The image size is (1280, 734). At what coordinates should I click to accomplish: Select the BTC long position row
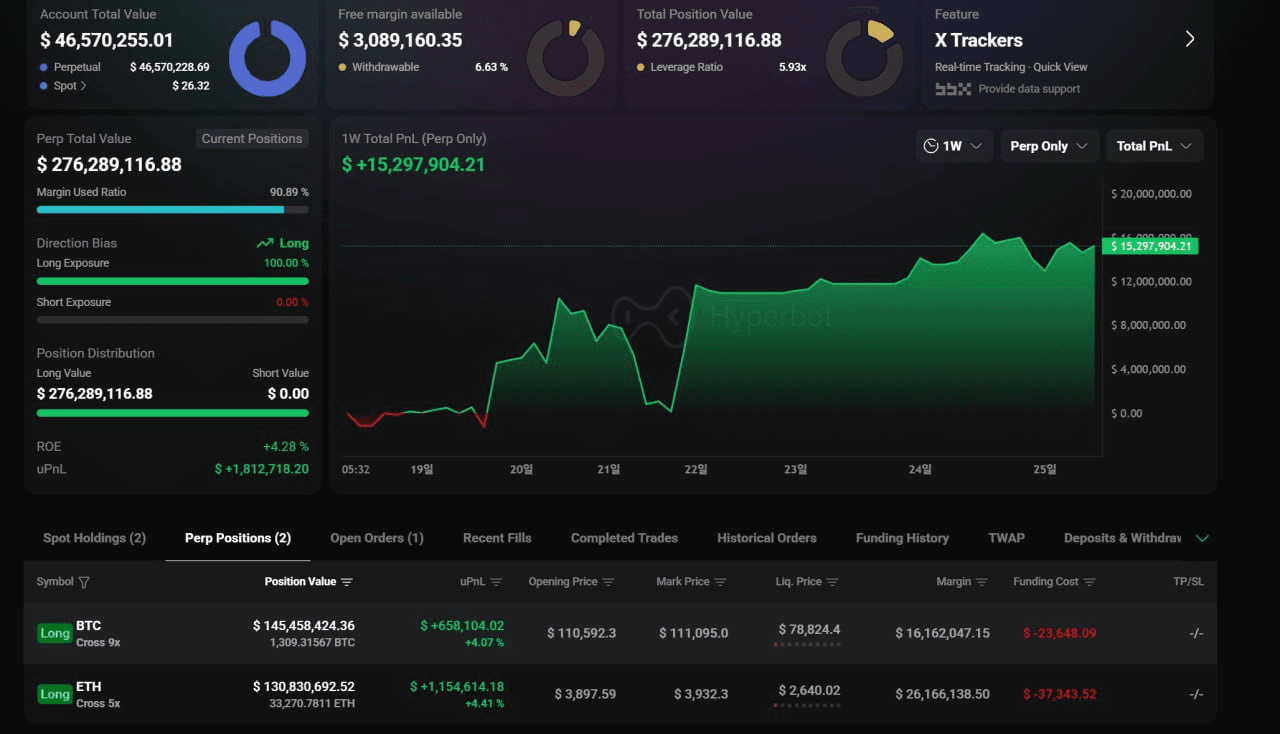(x=620, y=633)
